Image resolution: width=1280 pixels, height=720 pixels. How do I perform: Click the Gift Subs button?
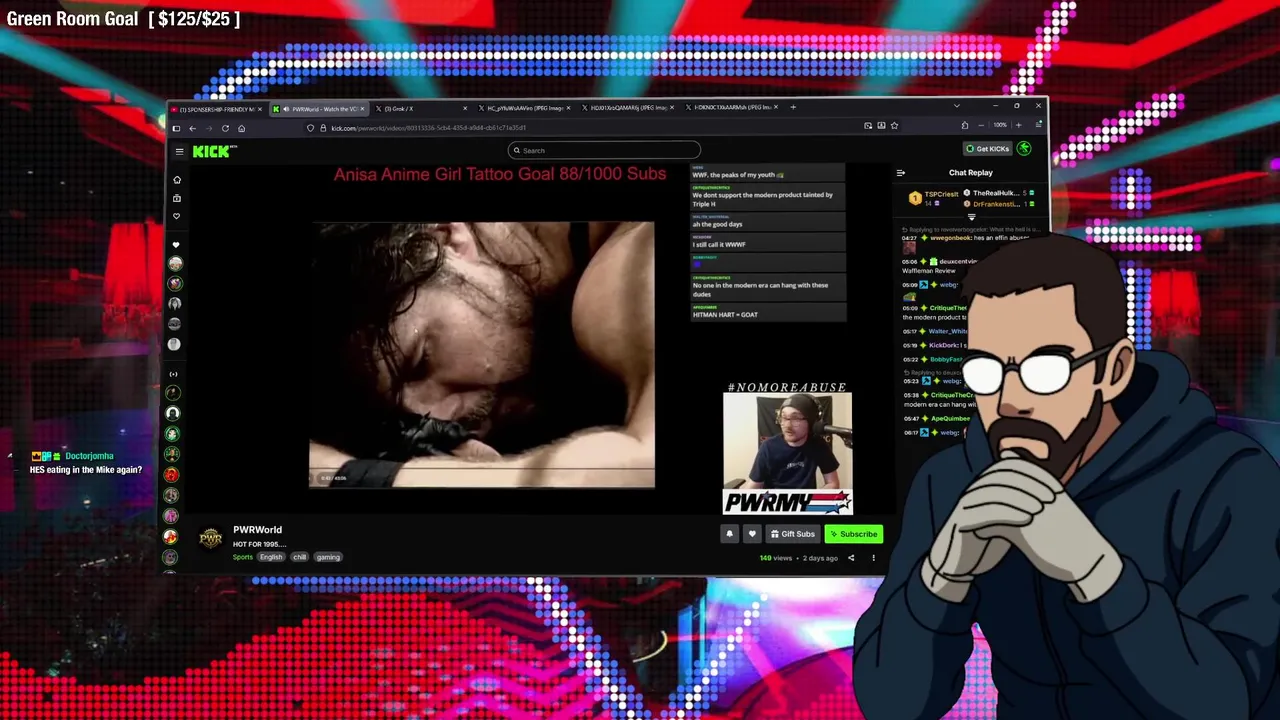(793, 534)
